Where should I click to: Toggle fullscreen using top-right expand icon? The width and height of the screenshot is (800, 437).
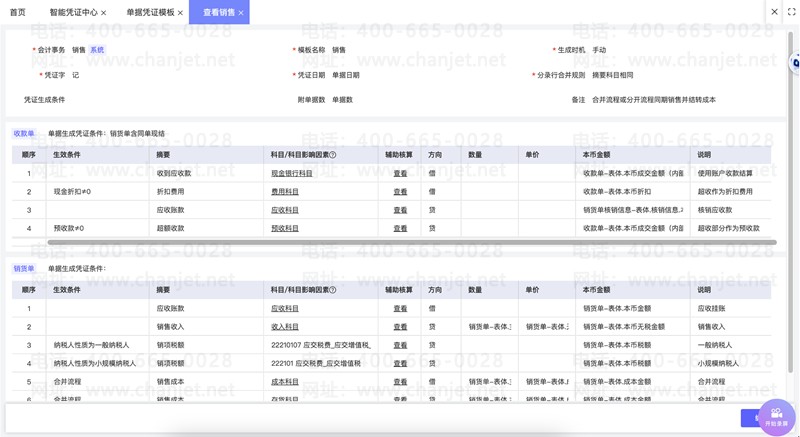791,12
